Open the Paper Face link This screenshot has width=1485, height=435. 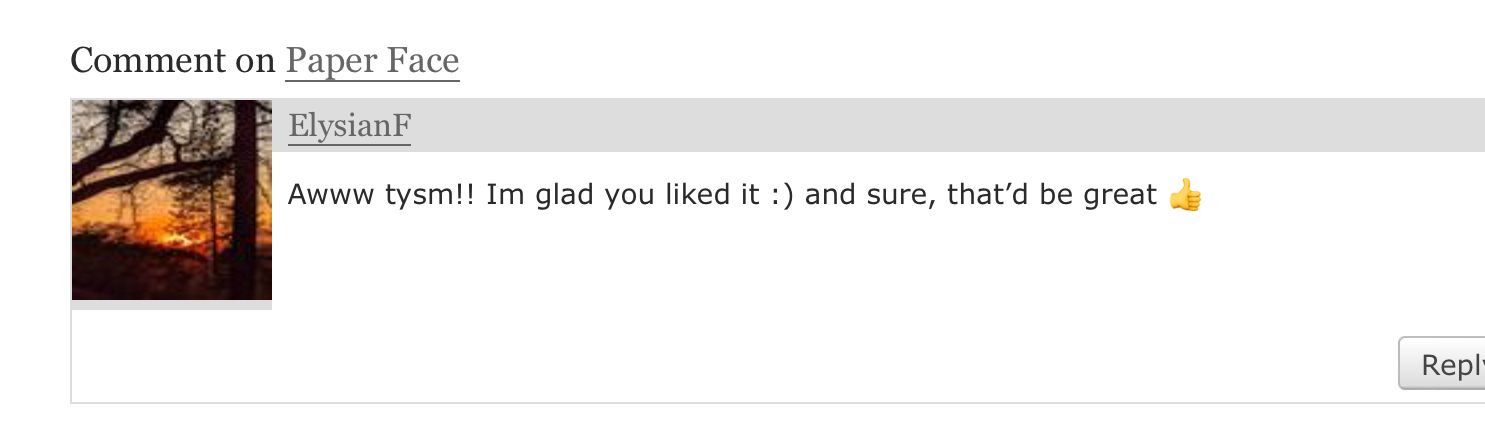(372, 61)
